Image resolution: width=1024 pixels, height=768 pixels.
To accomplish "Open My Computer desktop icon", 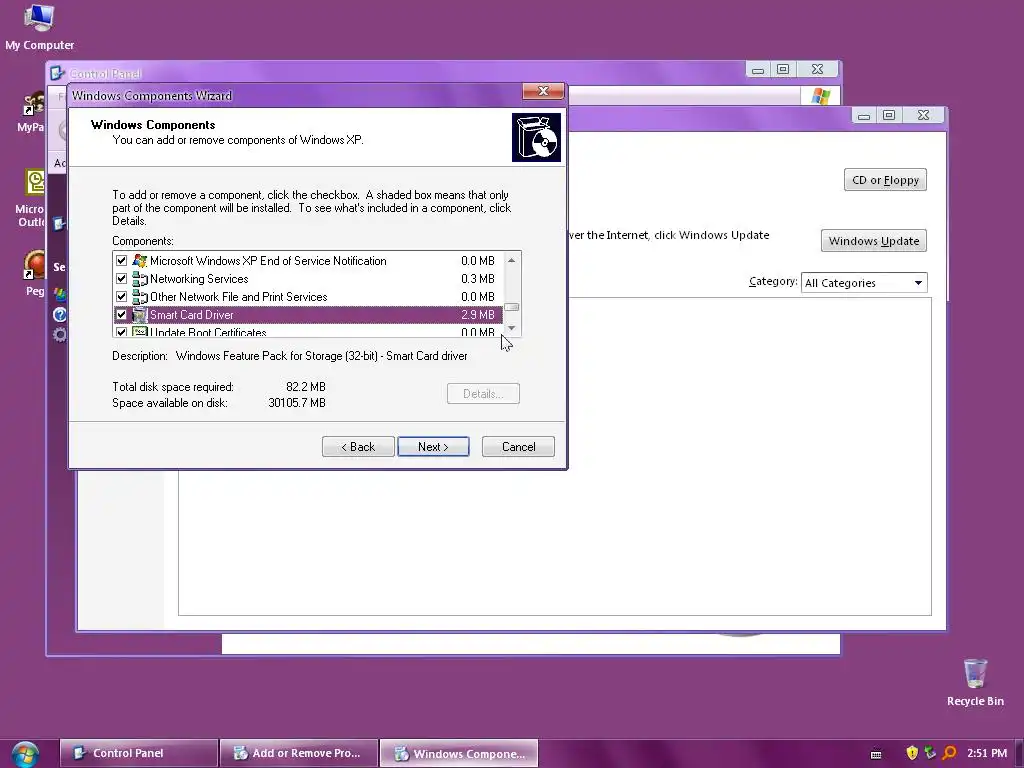I will pyautogui.click(x=39, y=26).
